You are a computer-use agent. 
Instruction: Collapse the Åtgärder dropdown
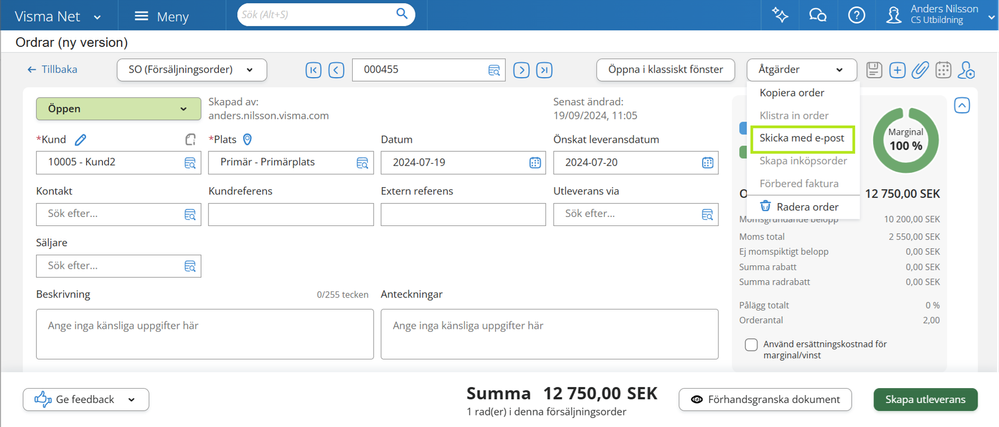pyautogui.click(x=801, y=69)
